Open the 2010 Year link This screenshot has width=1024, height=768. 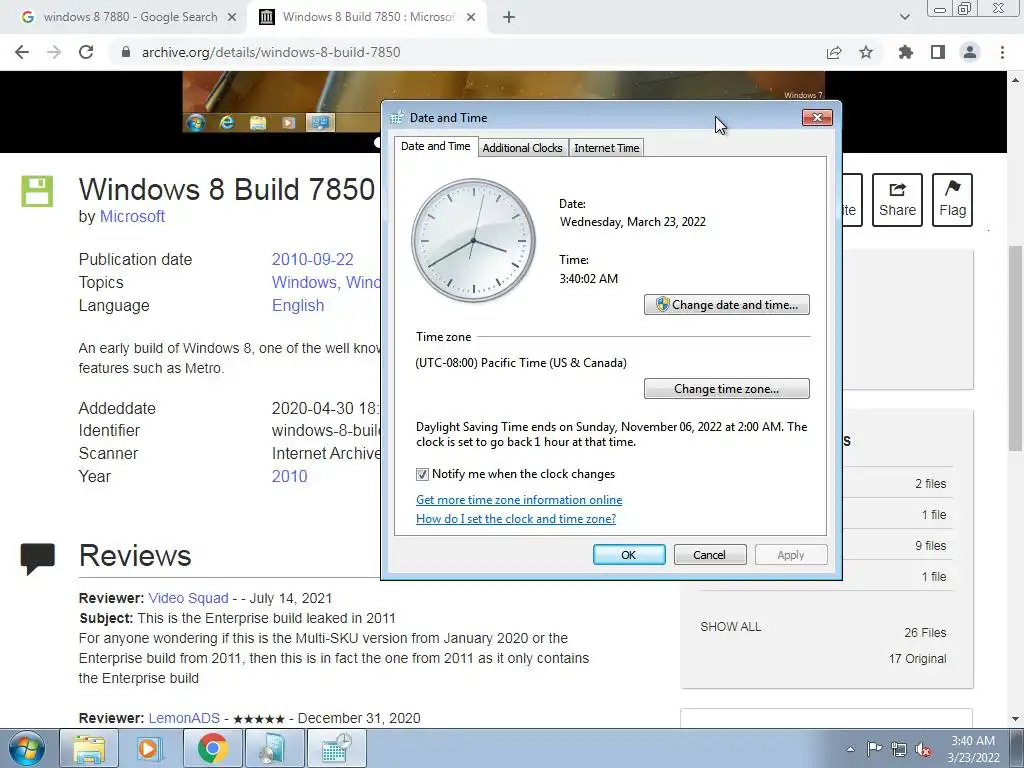pos(289,476)
